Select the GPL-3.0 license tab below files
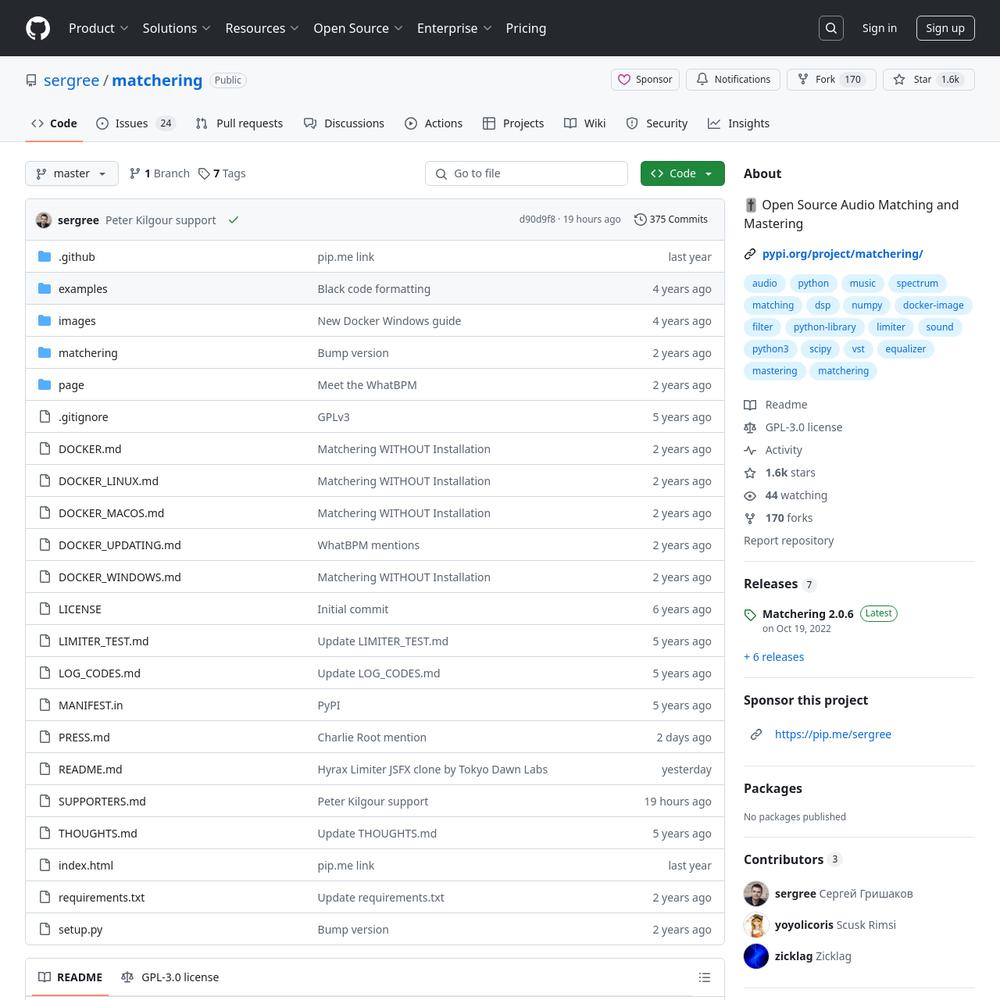 point(170,977)
